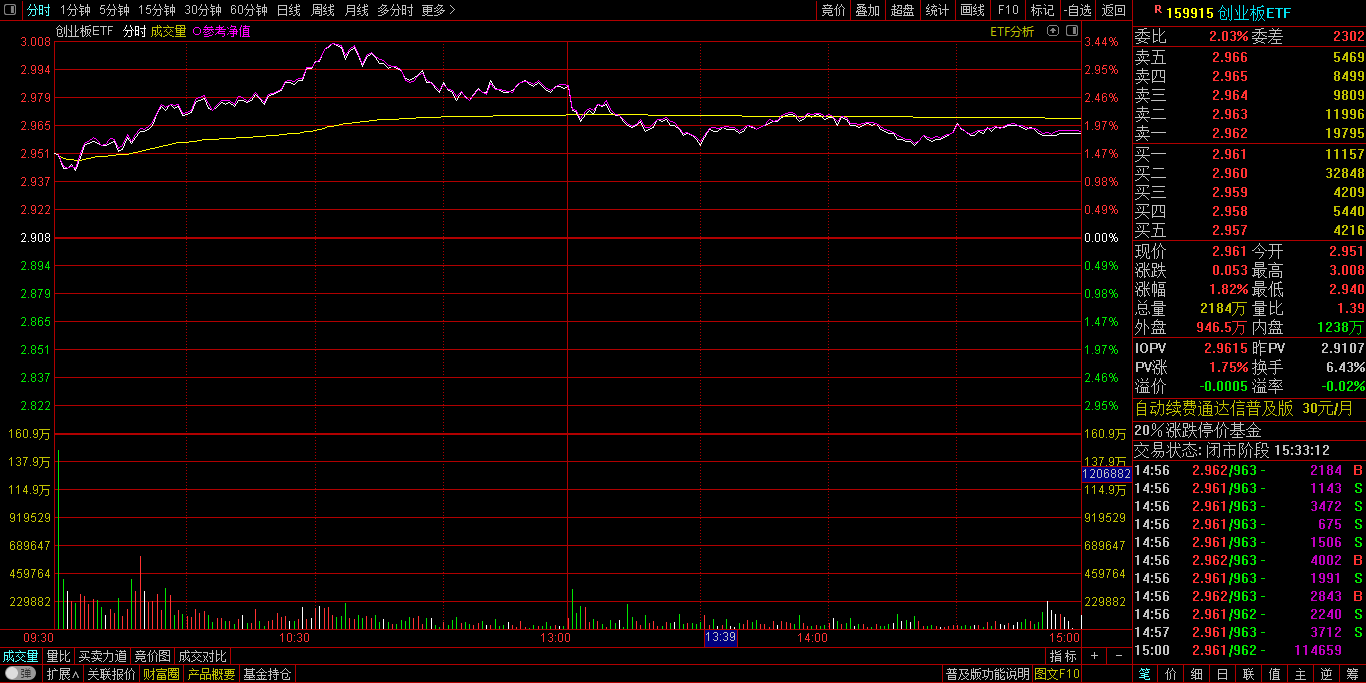
Task: Switch to the 日线 daily chart tab
Action: click(288, 10)
